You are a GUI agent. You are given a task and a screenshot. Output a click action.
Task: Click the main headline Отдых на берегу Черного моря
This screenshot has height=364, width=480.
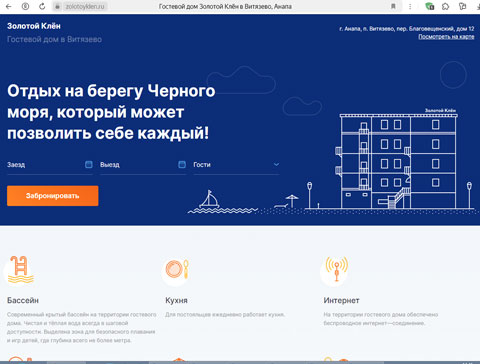(x=111, y=112)
